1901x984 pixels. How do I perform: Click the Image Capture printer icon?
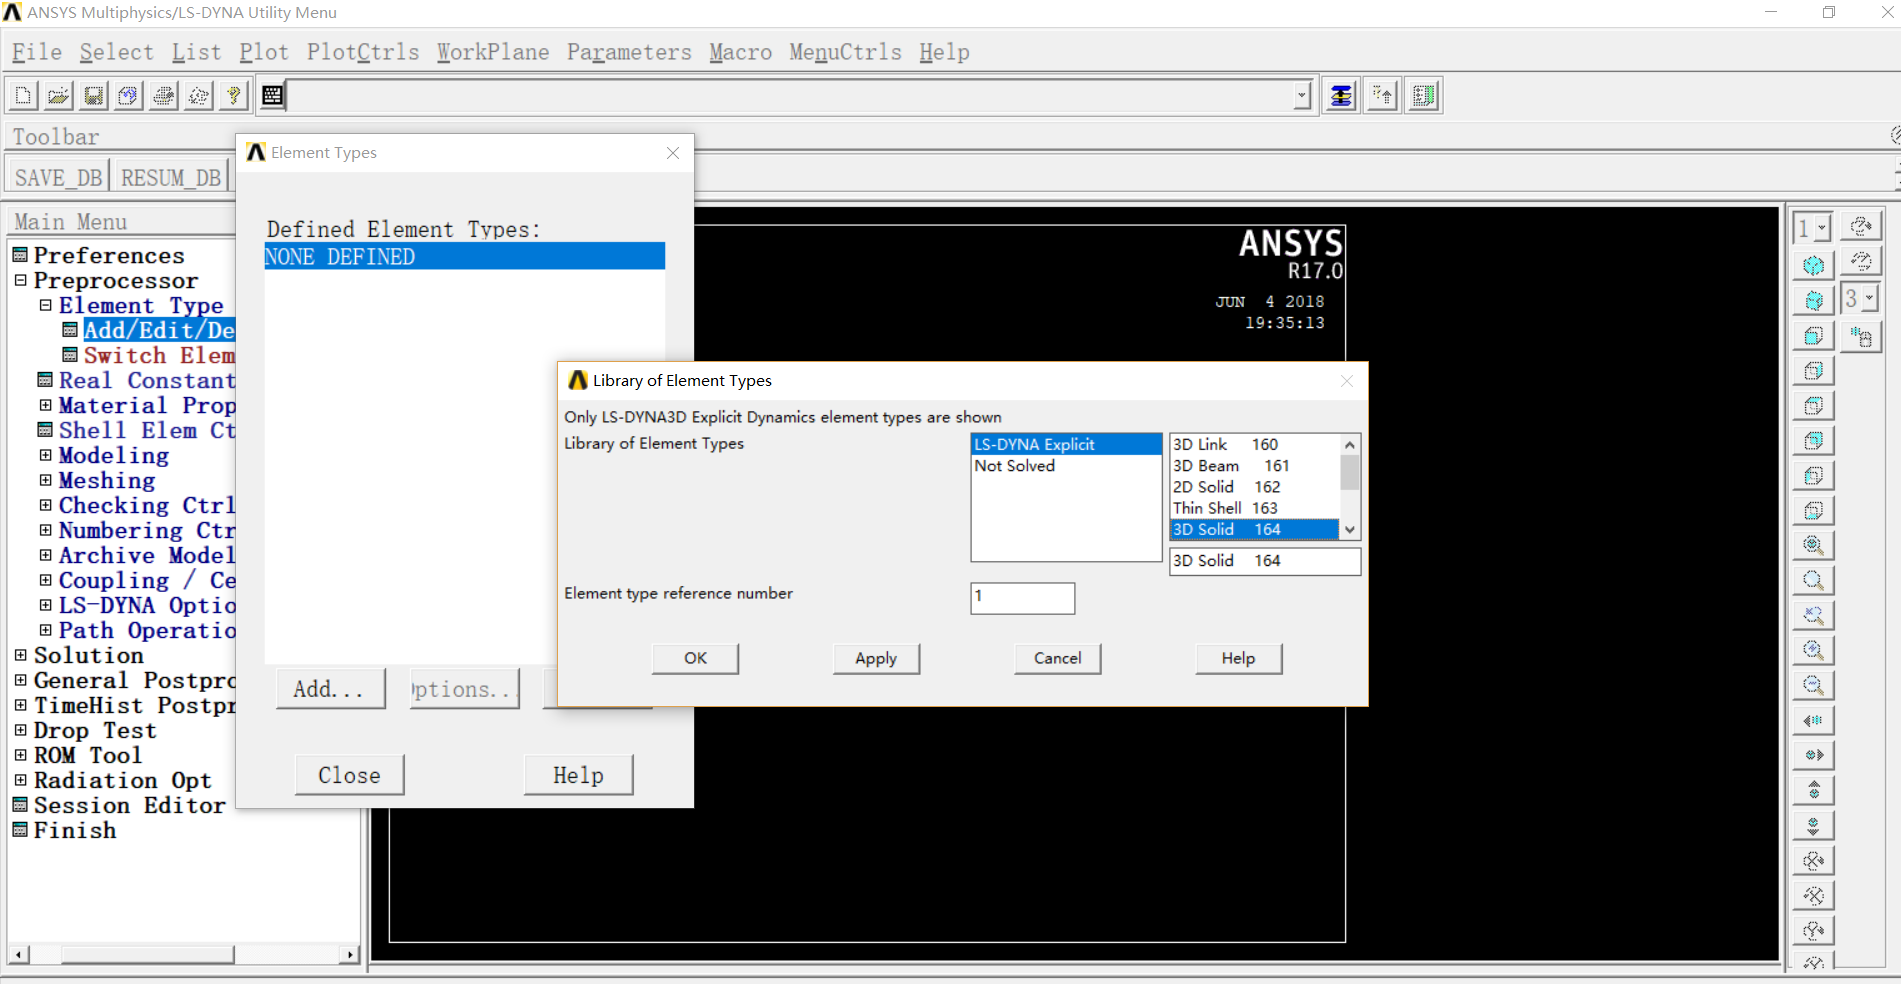click(x=163, y=96)
